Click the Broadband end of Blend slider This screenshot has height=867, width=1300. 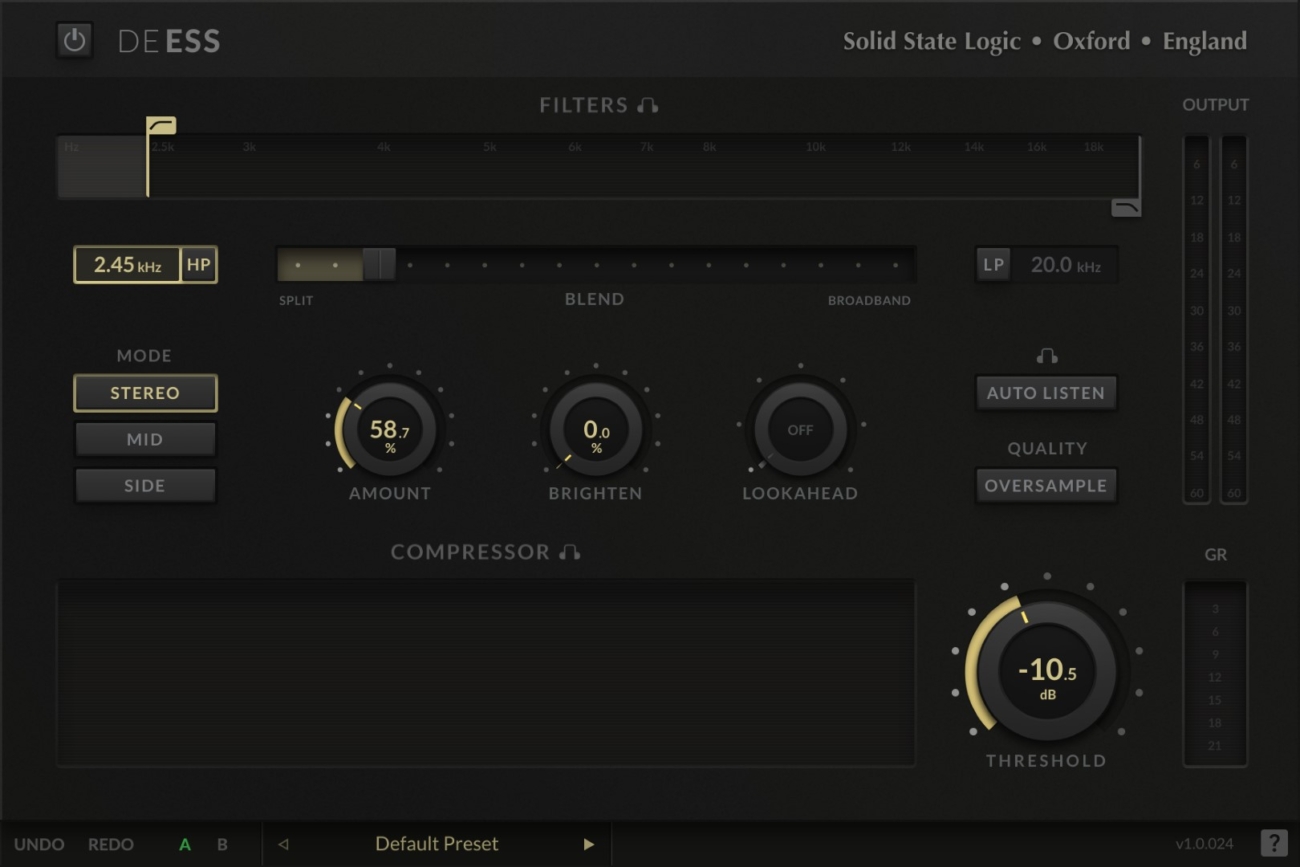coord(869,300)
